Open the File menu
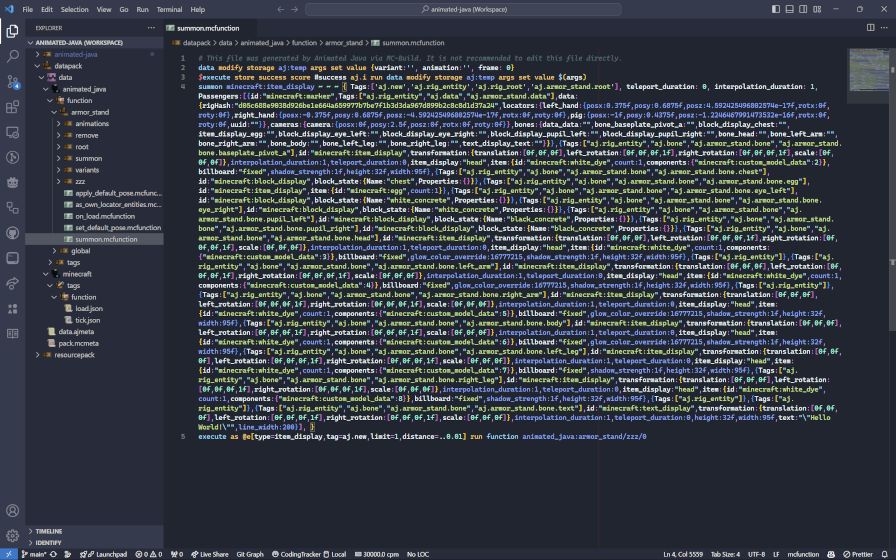Screen dimensions: 896x560 27,9
